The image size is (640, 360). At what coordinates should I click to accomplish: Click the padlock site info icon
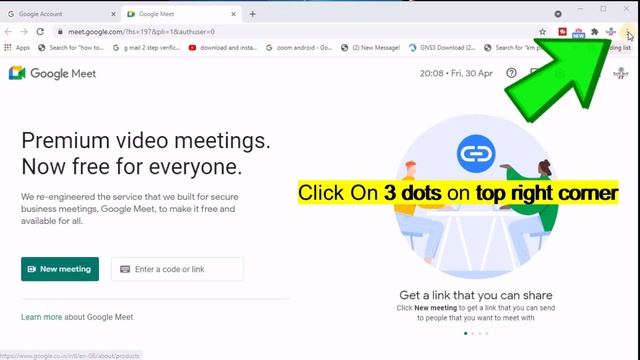pos(60,31)
